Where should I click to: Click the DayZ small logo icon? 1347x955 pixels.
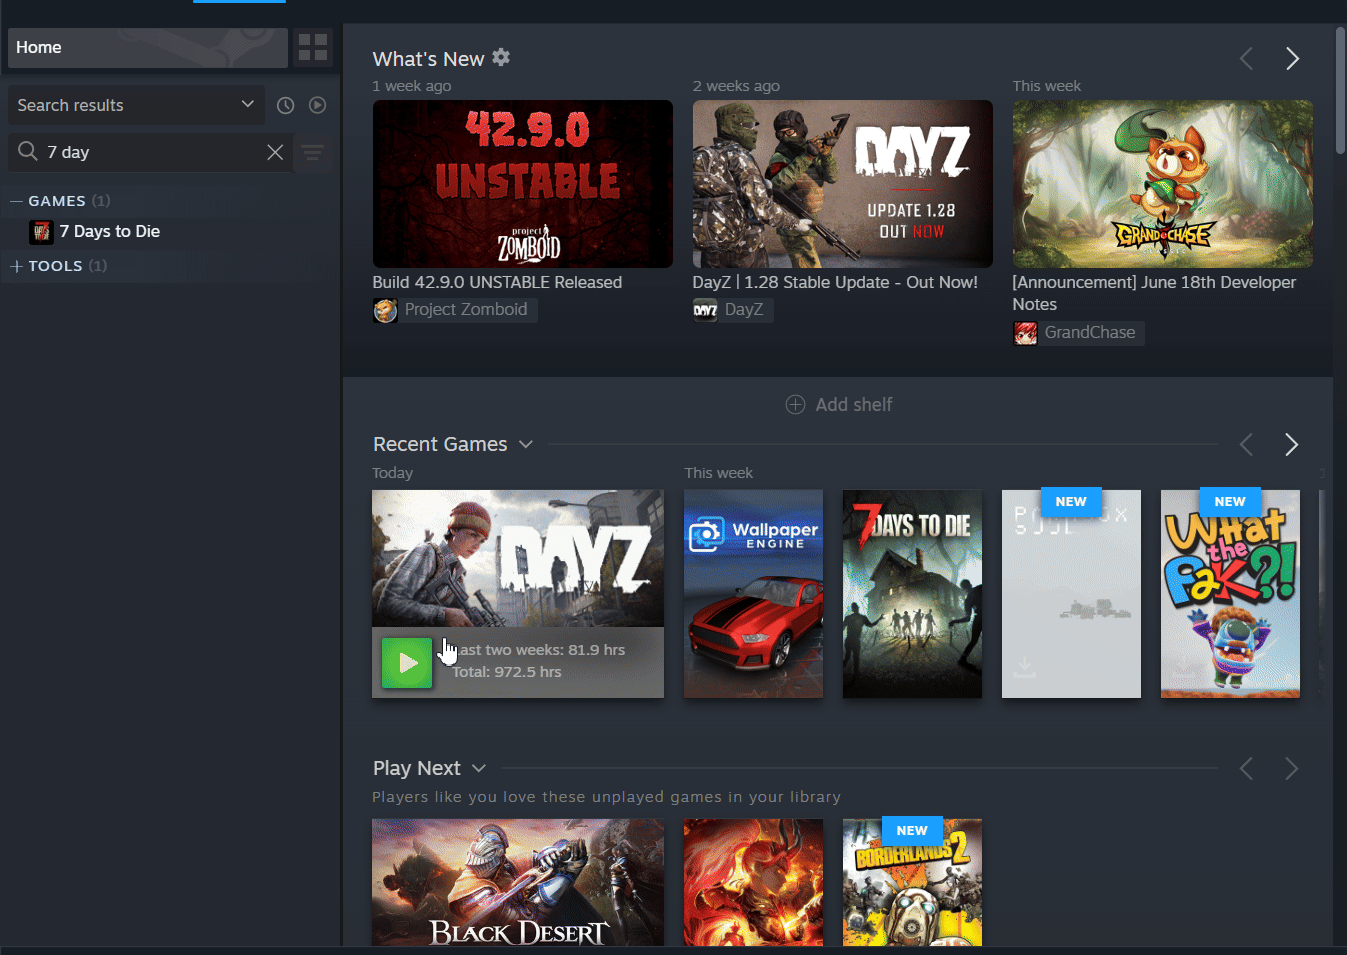705,310
